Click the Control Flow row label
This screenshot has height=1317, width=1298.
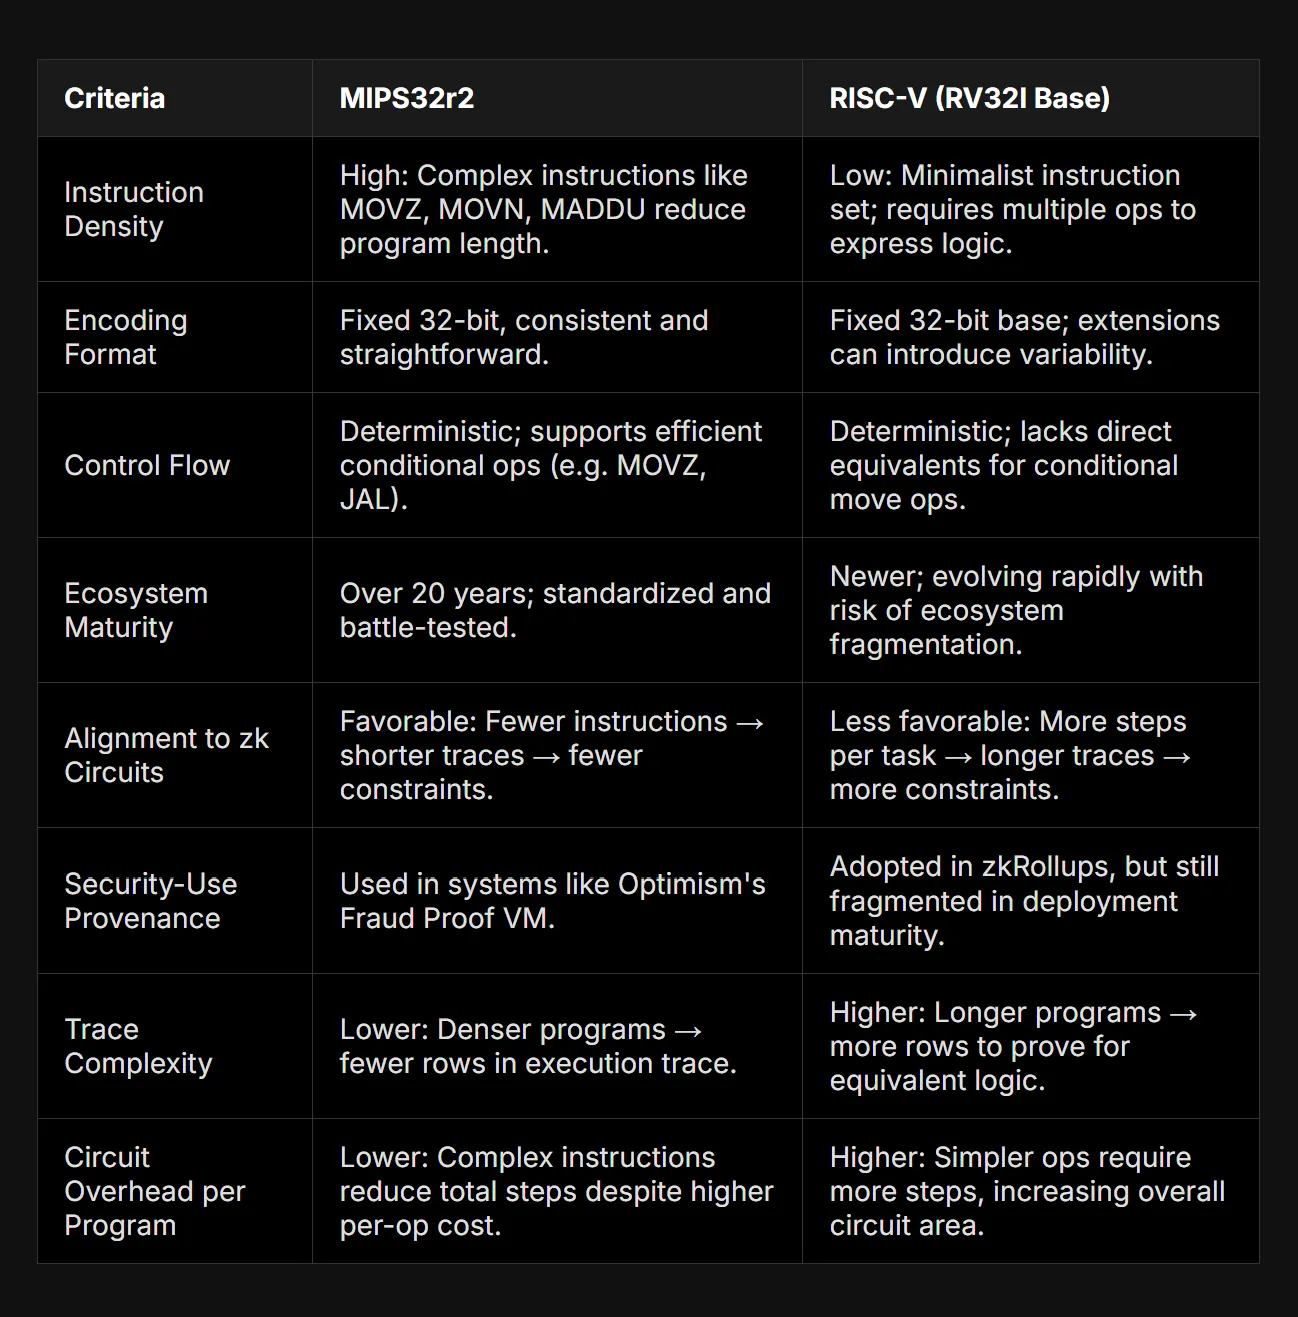(x=147, y=465)
